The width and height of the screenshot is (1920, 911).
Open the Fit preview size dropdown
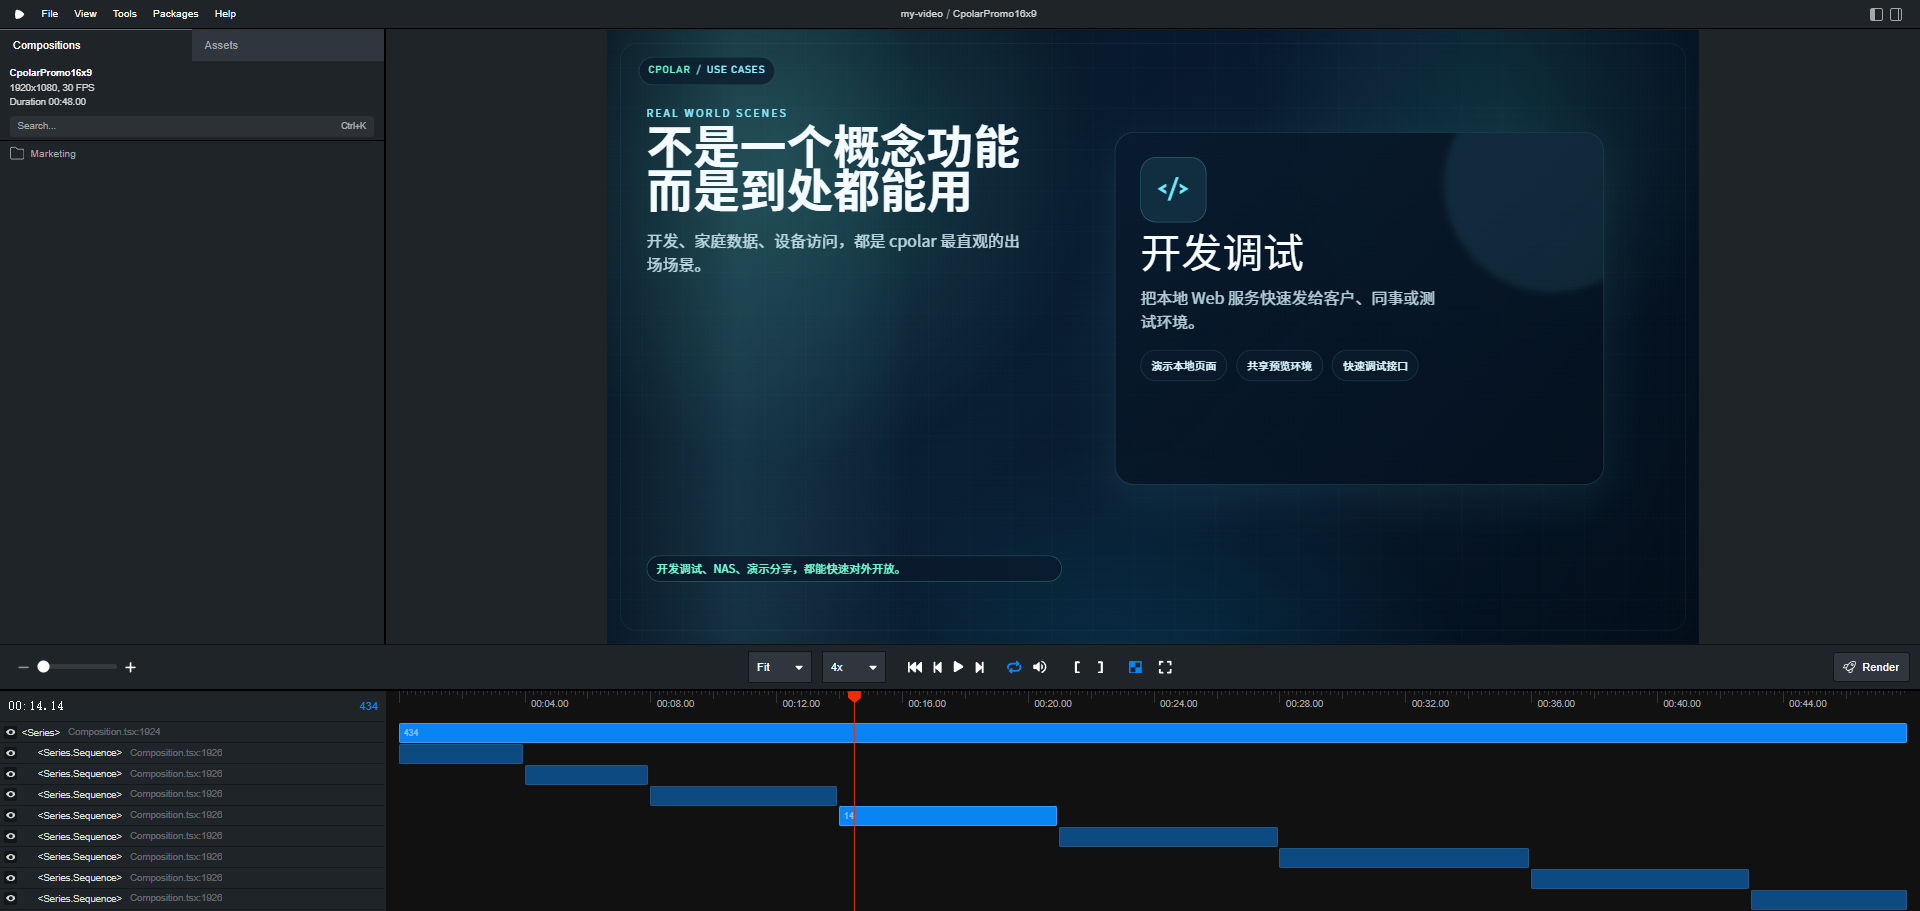point(779,667)
